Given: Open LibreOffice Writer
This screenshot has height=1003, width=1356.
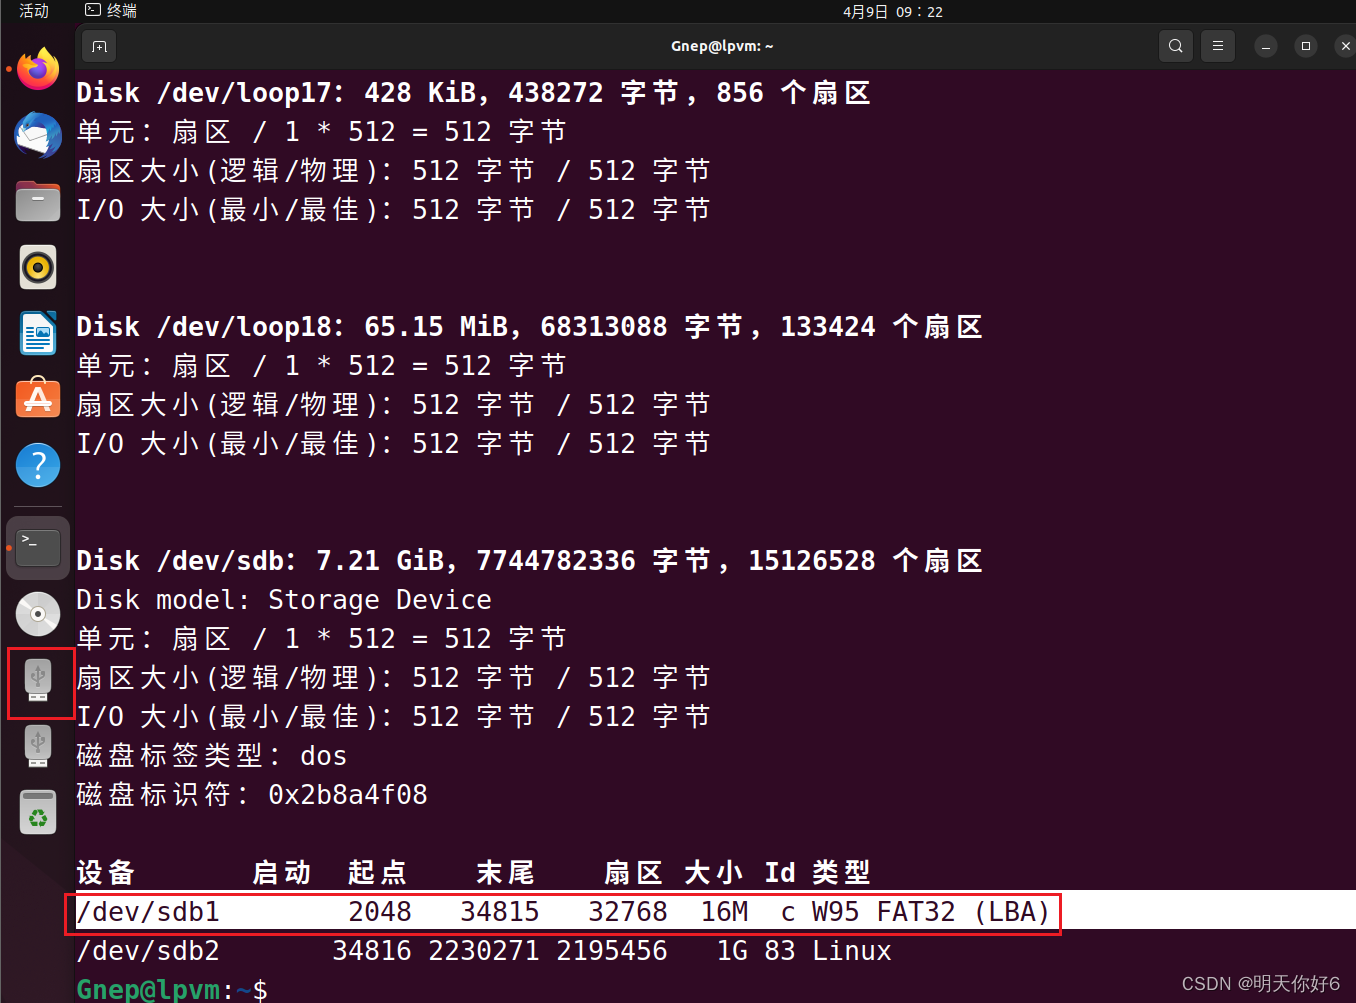Looking at the screenshot, I should 37,333.
